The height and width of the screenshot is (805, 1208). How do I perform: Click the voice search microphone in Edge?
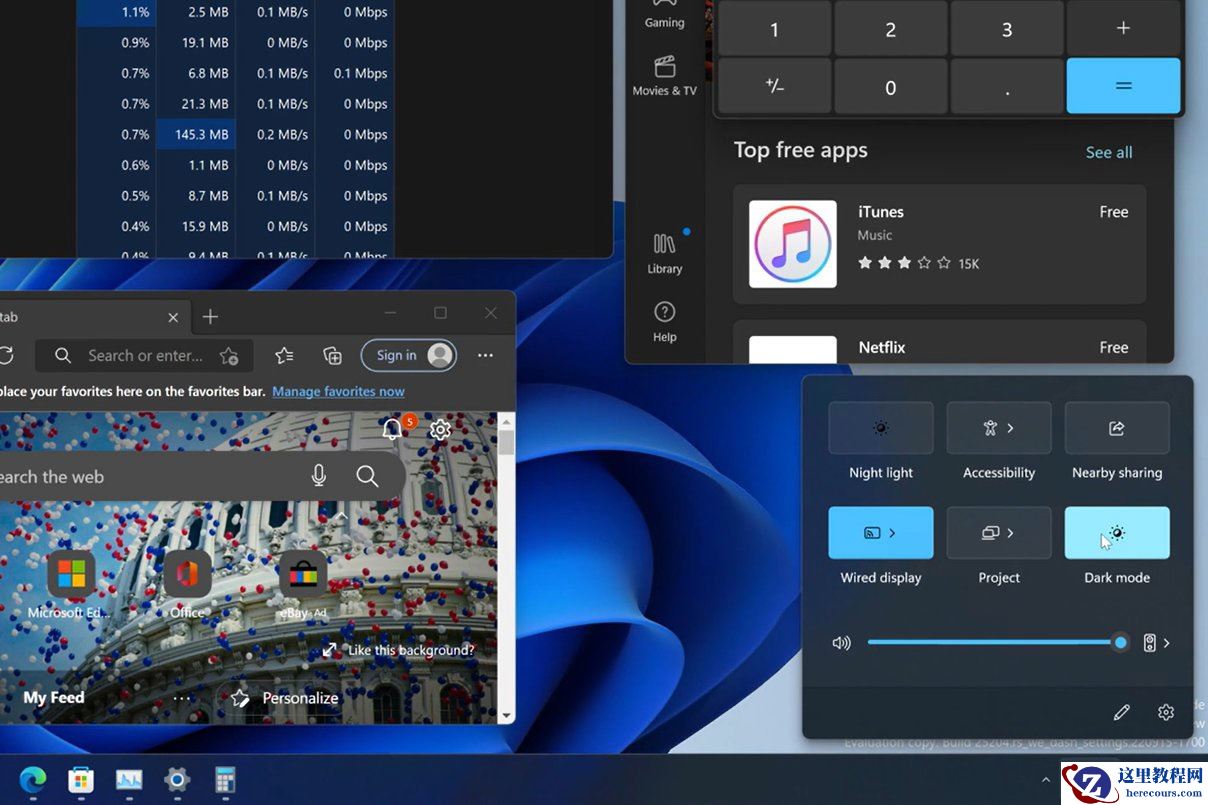tap(318, 475)
